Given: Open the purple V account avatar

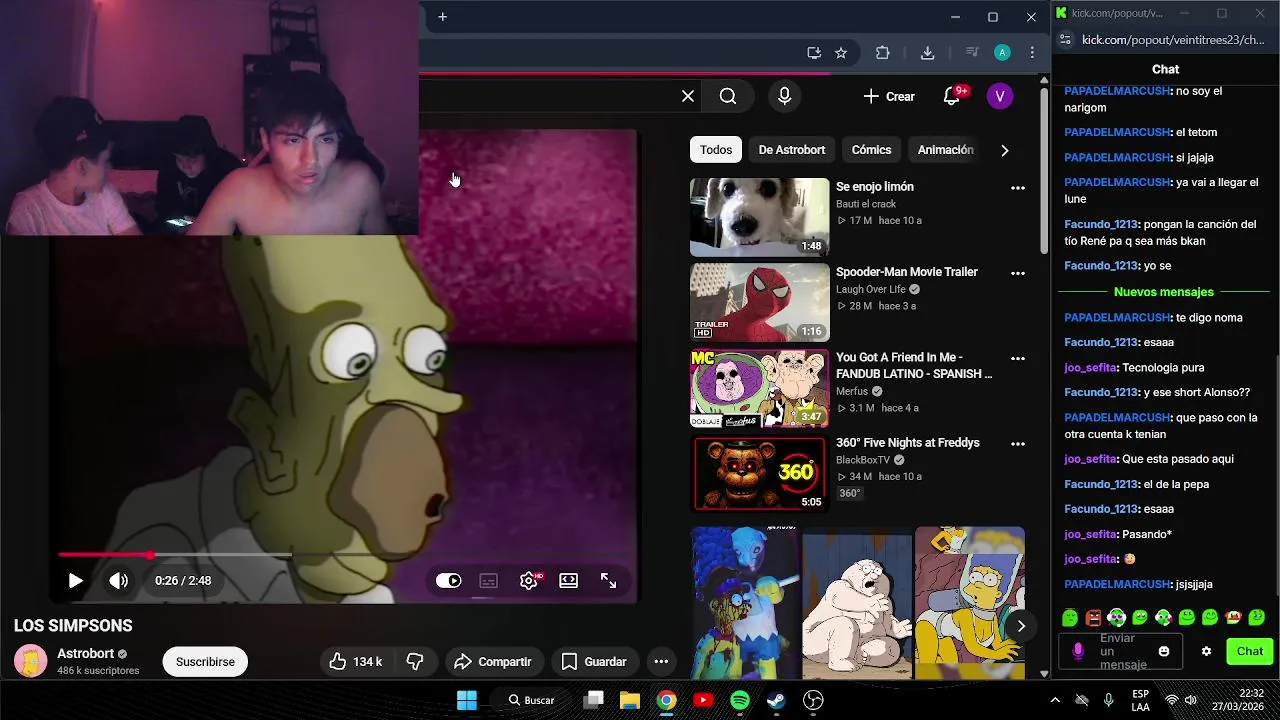Looking at the screenshot, I should (x=999, y=96).
